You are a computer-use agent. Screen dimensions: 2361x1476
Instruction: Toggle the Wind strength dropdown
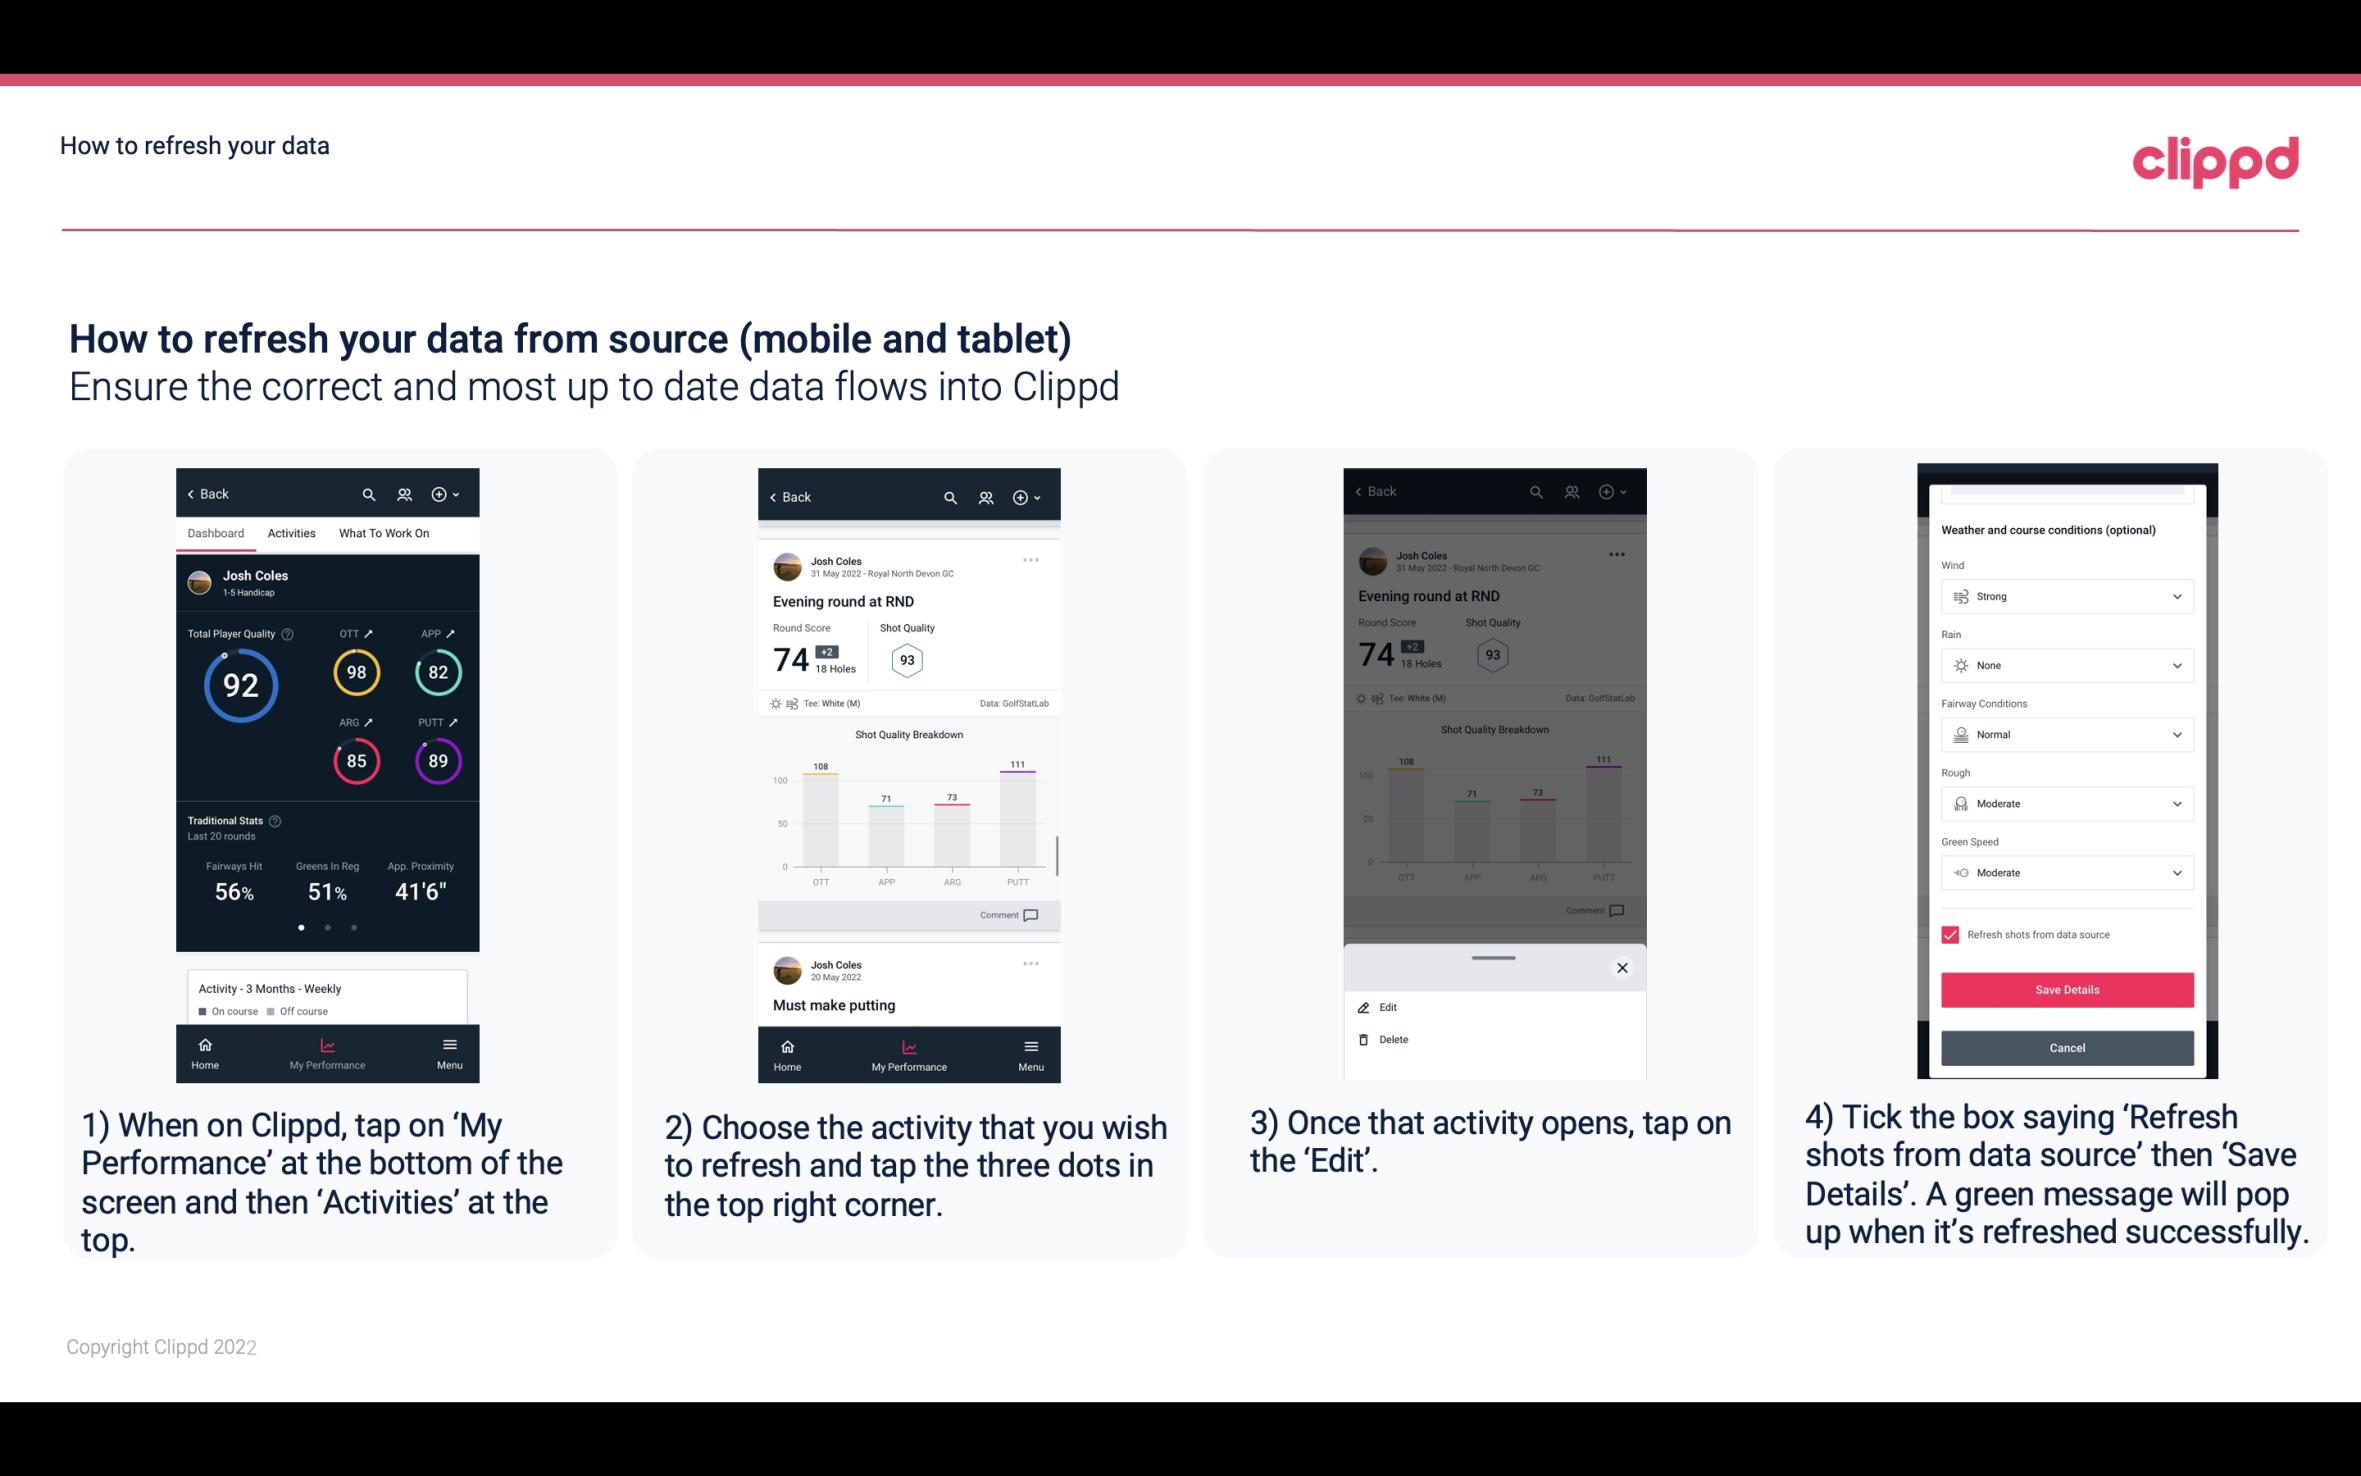coord(2065,595)
